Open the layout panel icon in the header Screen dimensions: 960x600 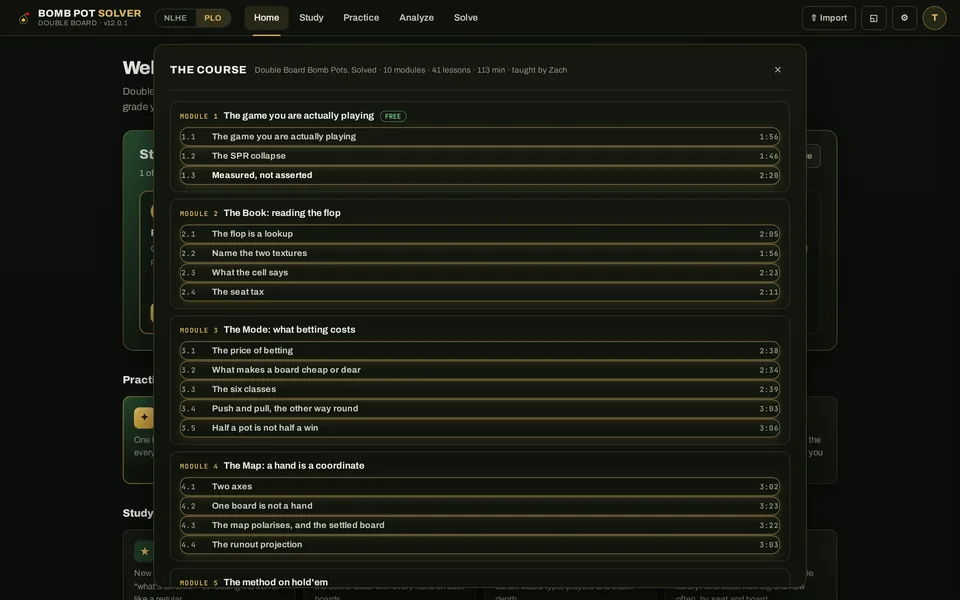point(874,18)
